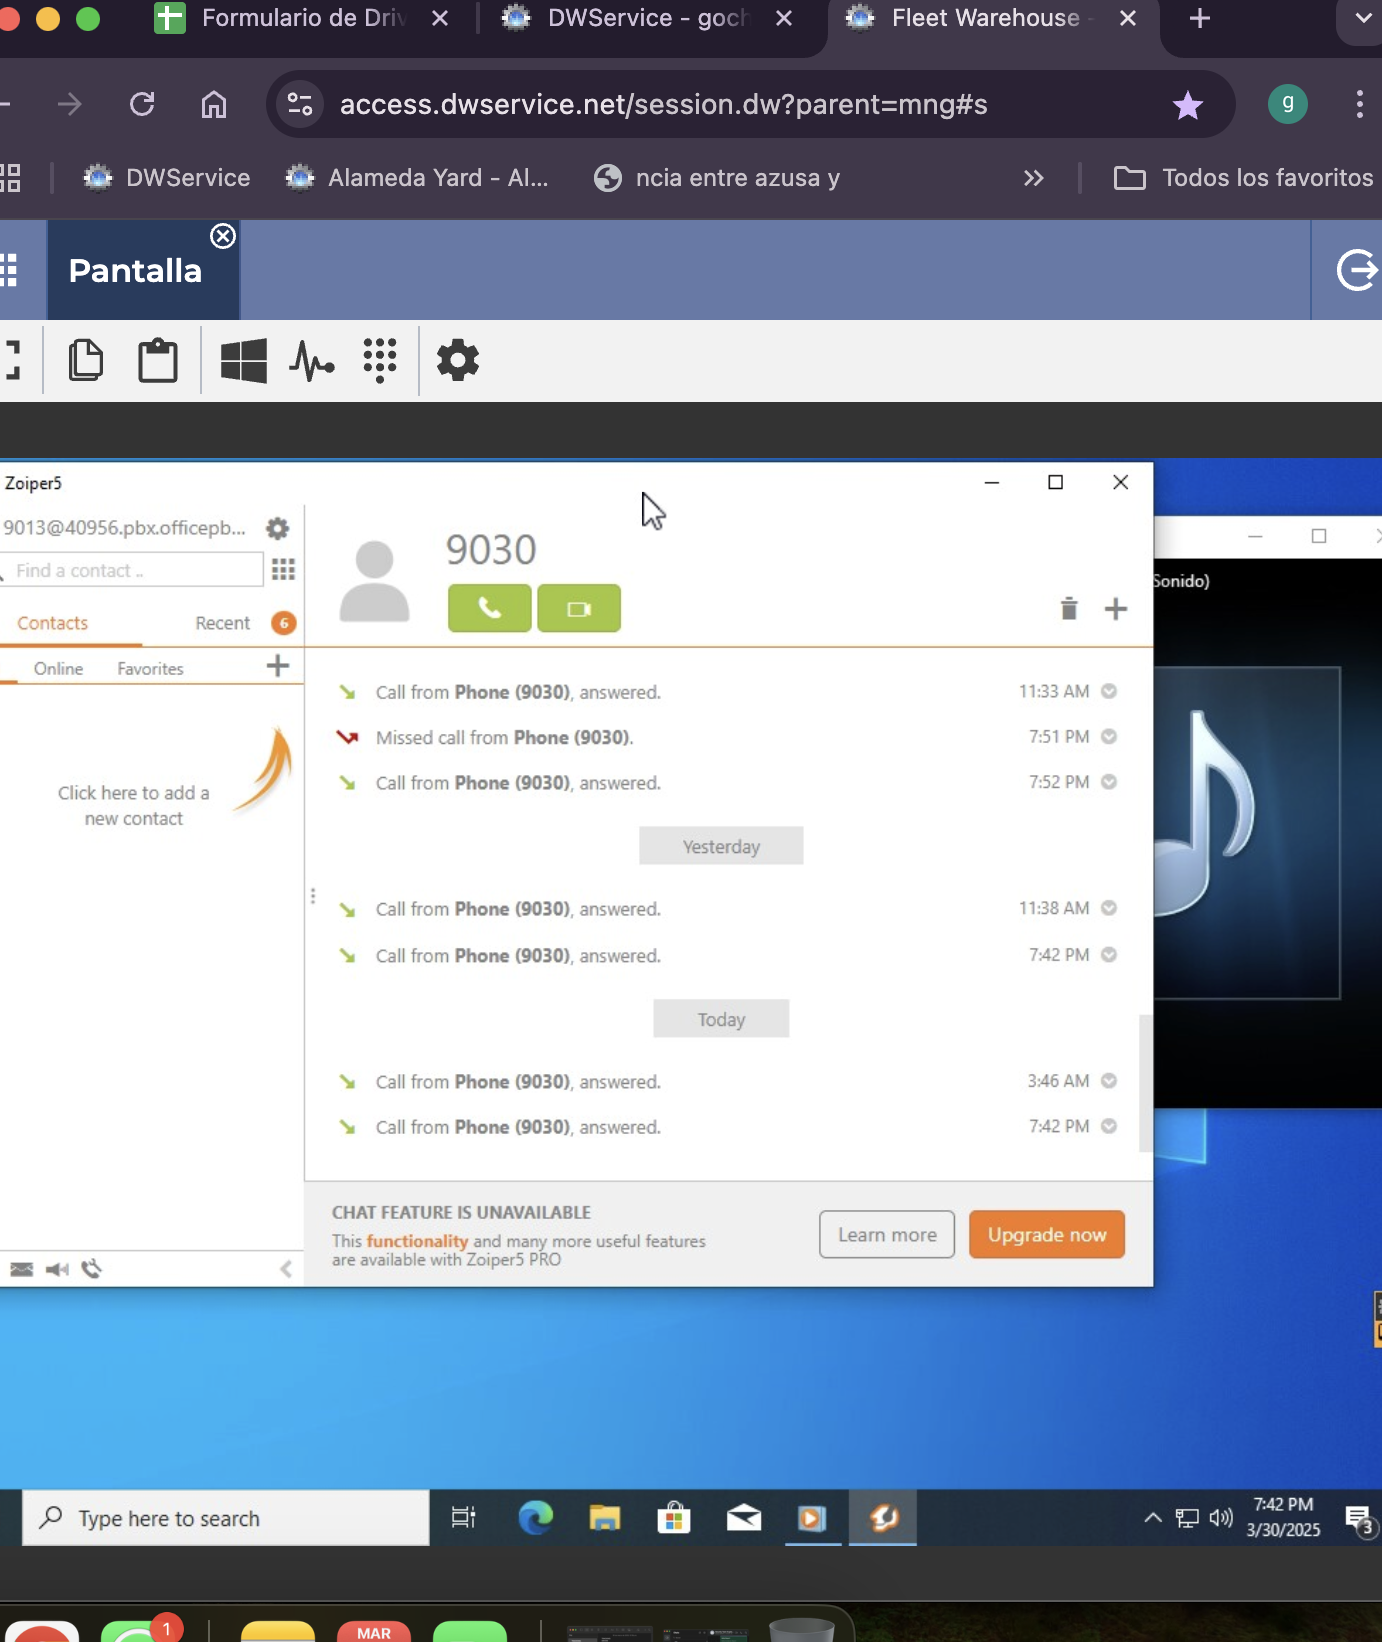This screenshot has width=1382, height=1642.
Task: Click Upgrade now button
Action: tap(1047, 1235)
